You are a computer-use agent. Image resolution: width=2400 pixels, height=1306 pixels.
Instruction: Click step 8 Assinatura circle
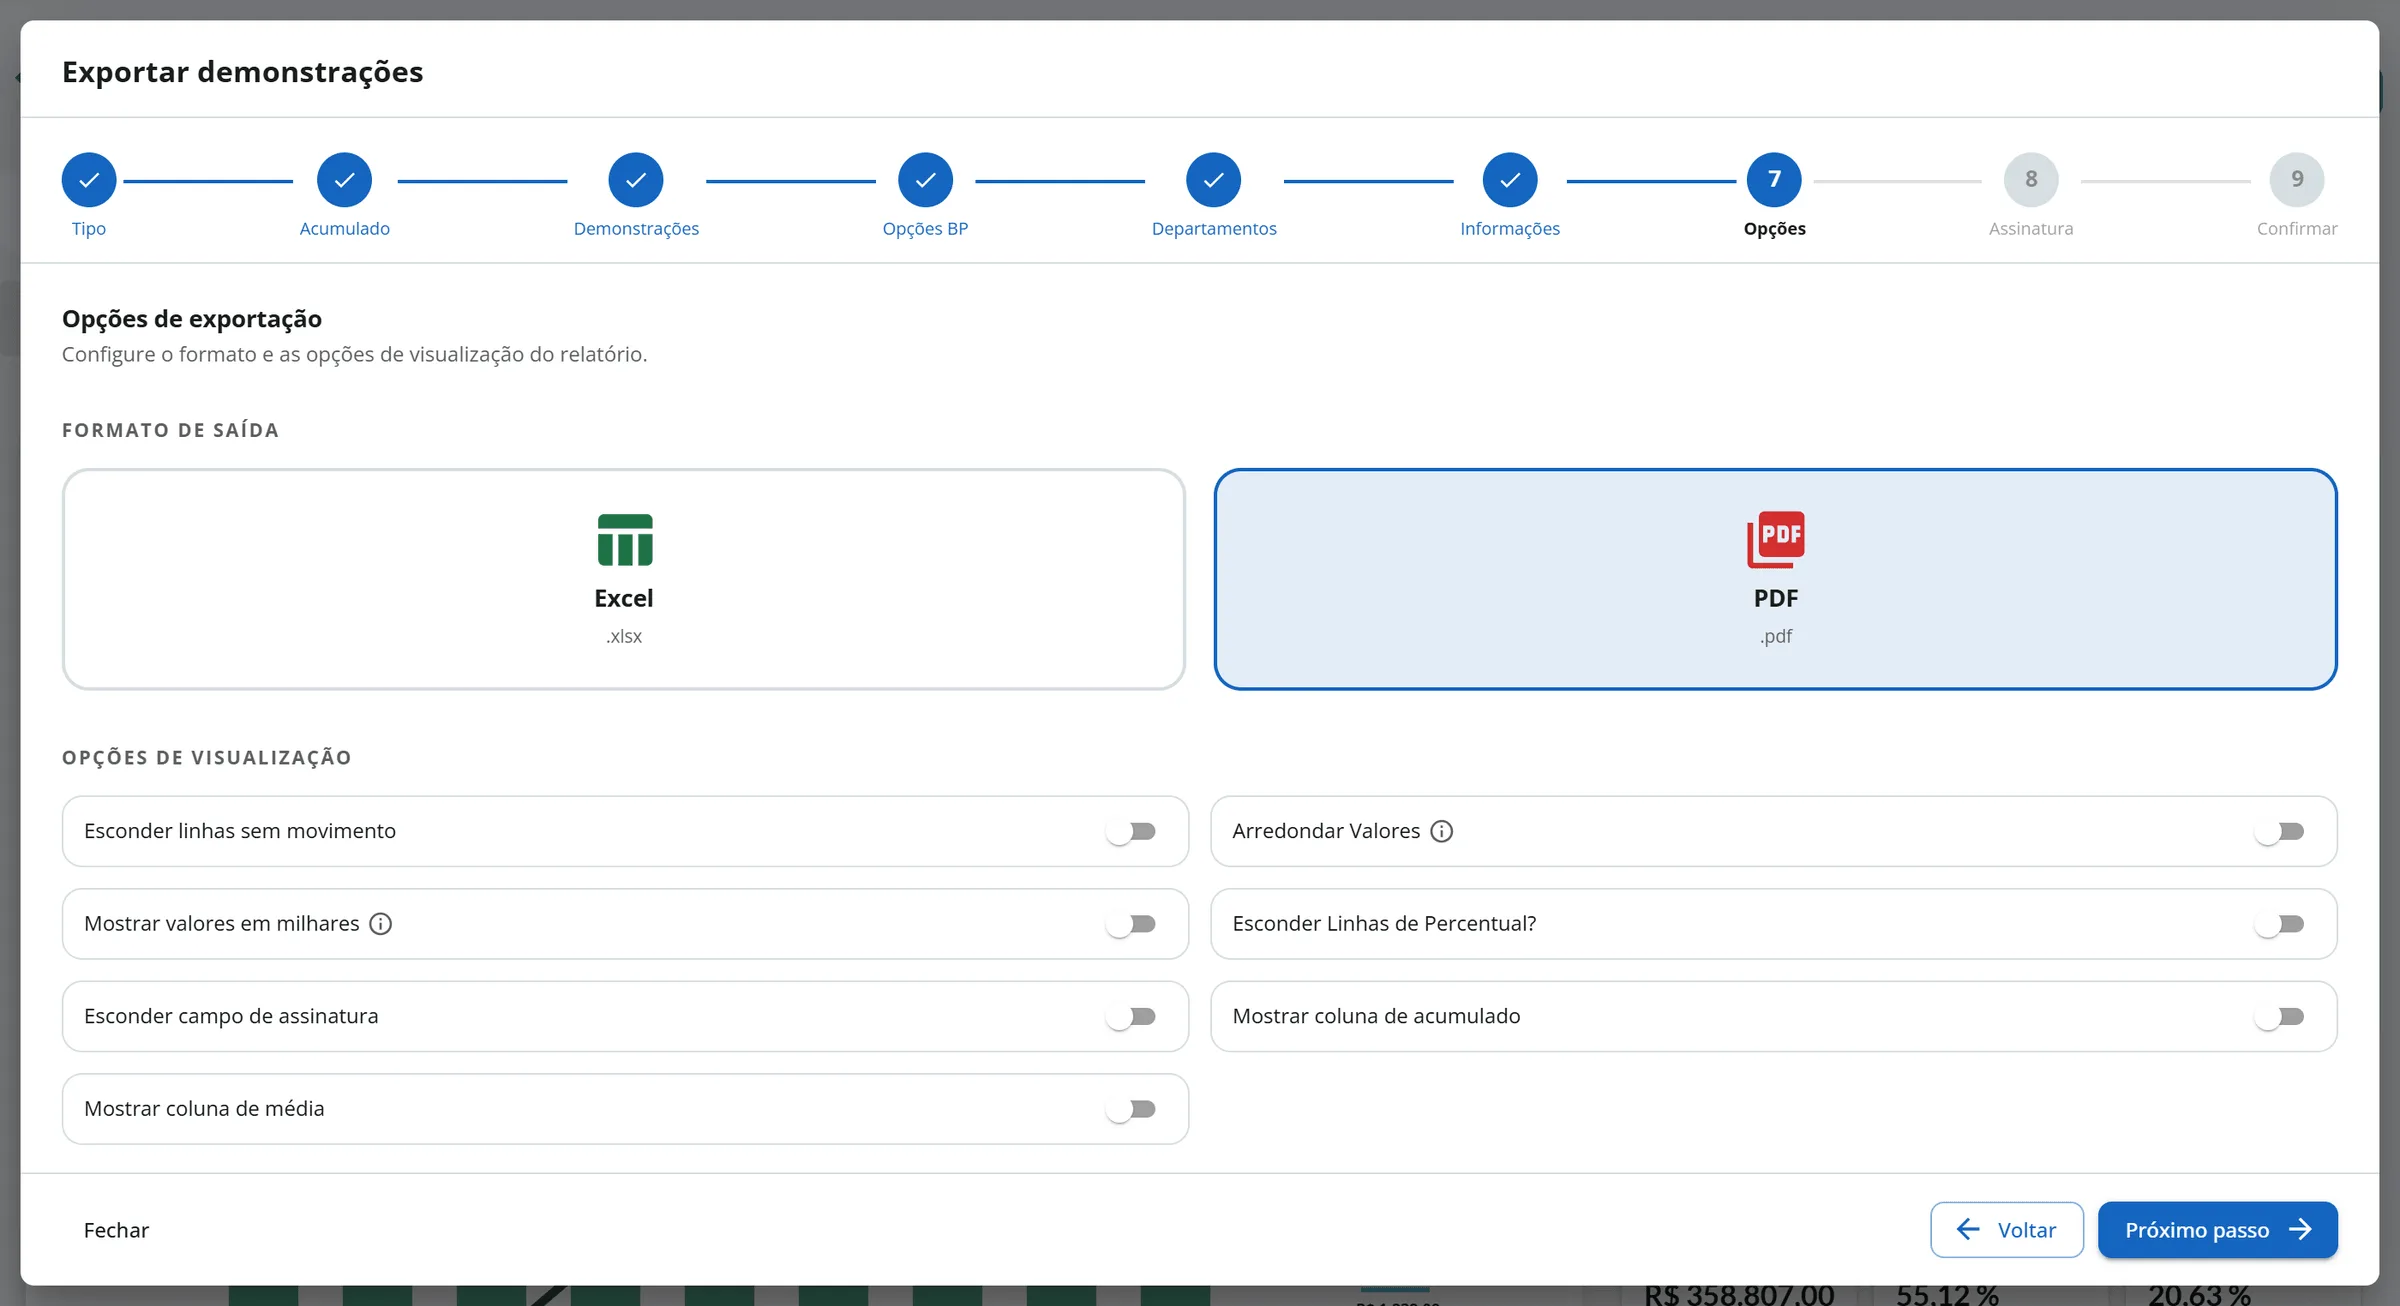pyautogui.click(x=2031, y=180)
